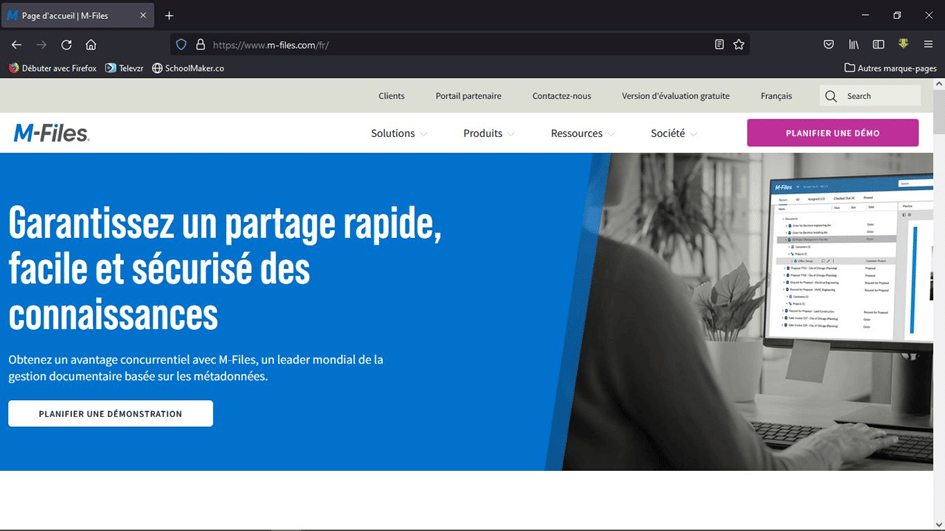Expand the Société menu
Viewport: 945px width, 531px height.
coord(674,133)
